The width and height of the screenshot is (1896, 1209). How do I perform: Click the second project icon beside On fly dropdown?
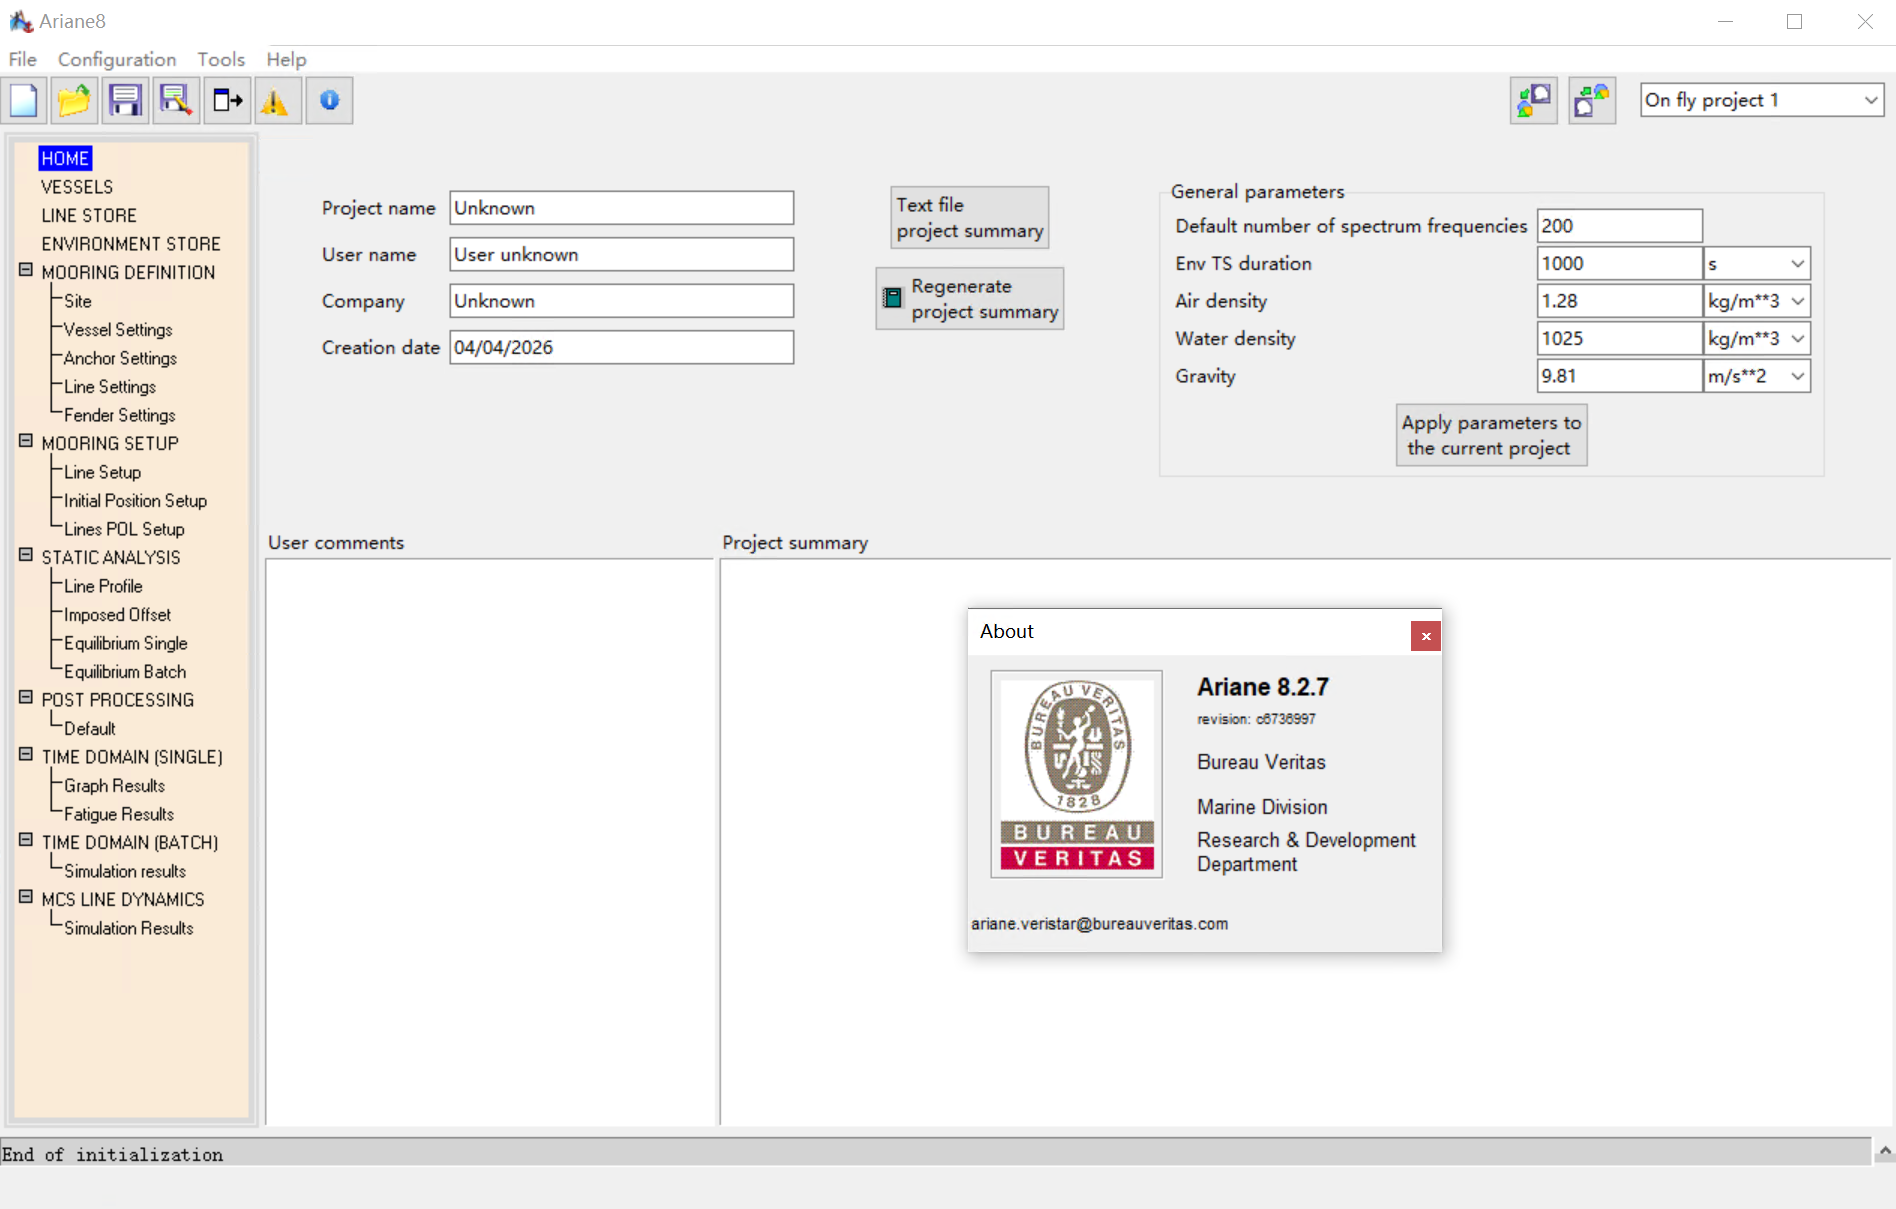click(x=1592, y=100)
